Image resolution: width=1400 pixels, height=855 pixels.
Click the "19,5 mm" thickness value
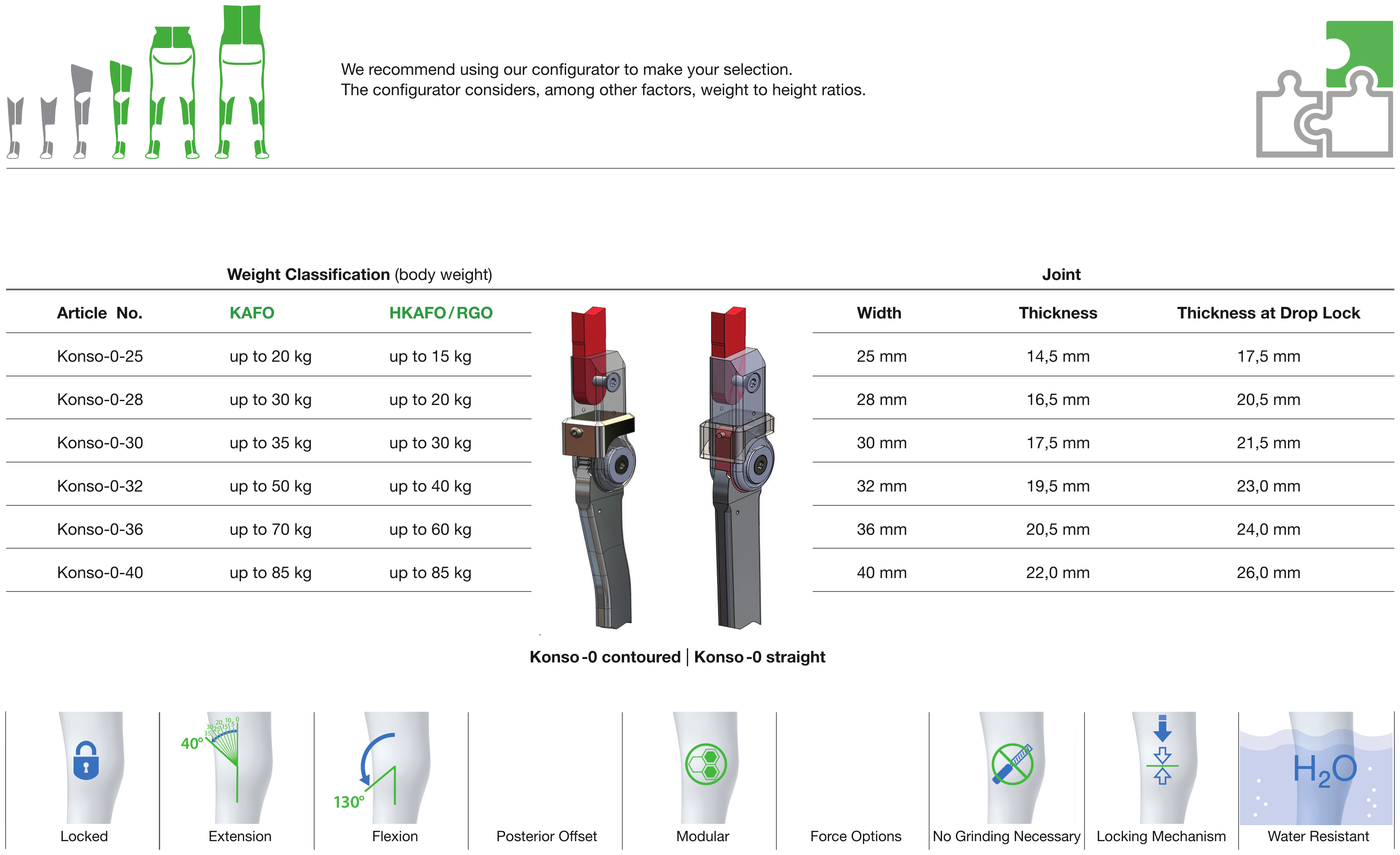click(x=1058, y=486)
